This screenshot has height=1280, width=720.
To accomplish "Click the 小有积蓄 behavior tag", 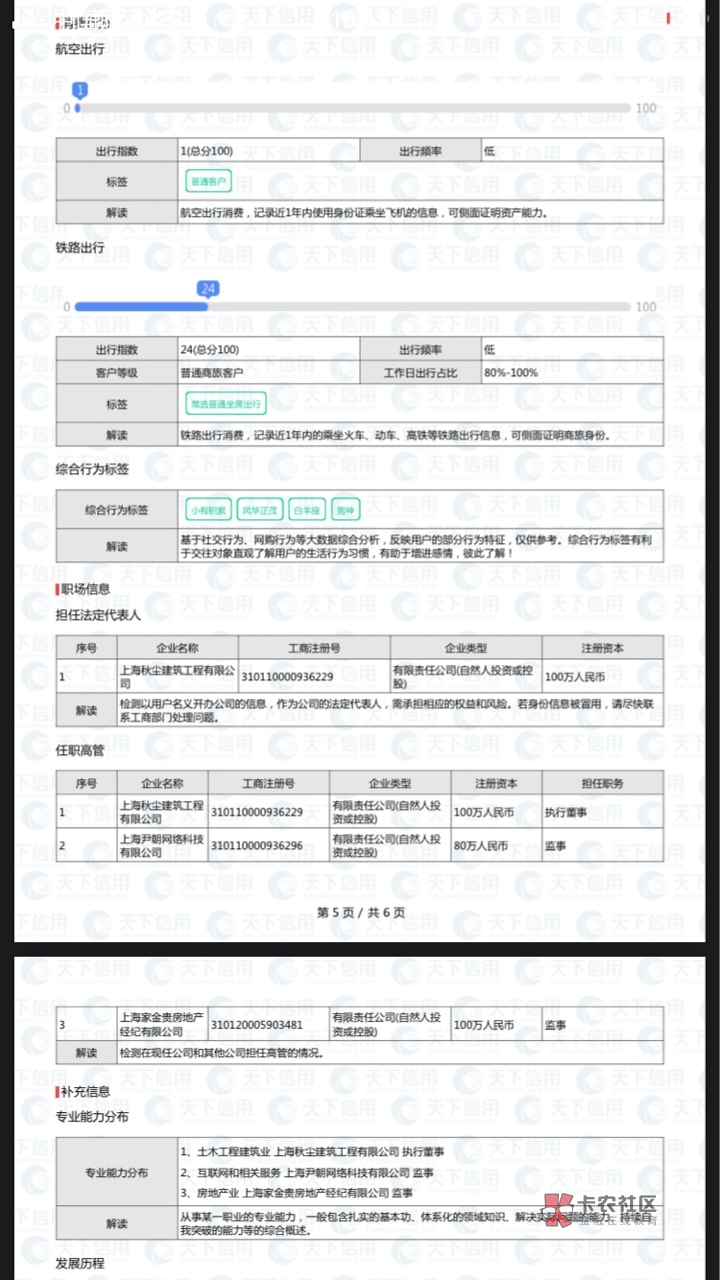I will (207, 509).
